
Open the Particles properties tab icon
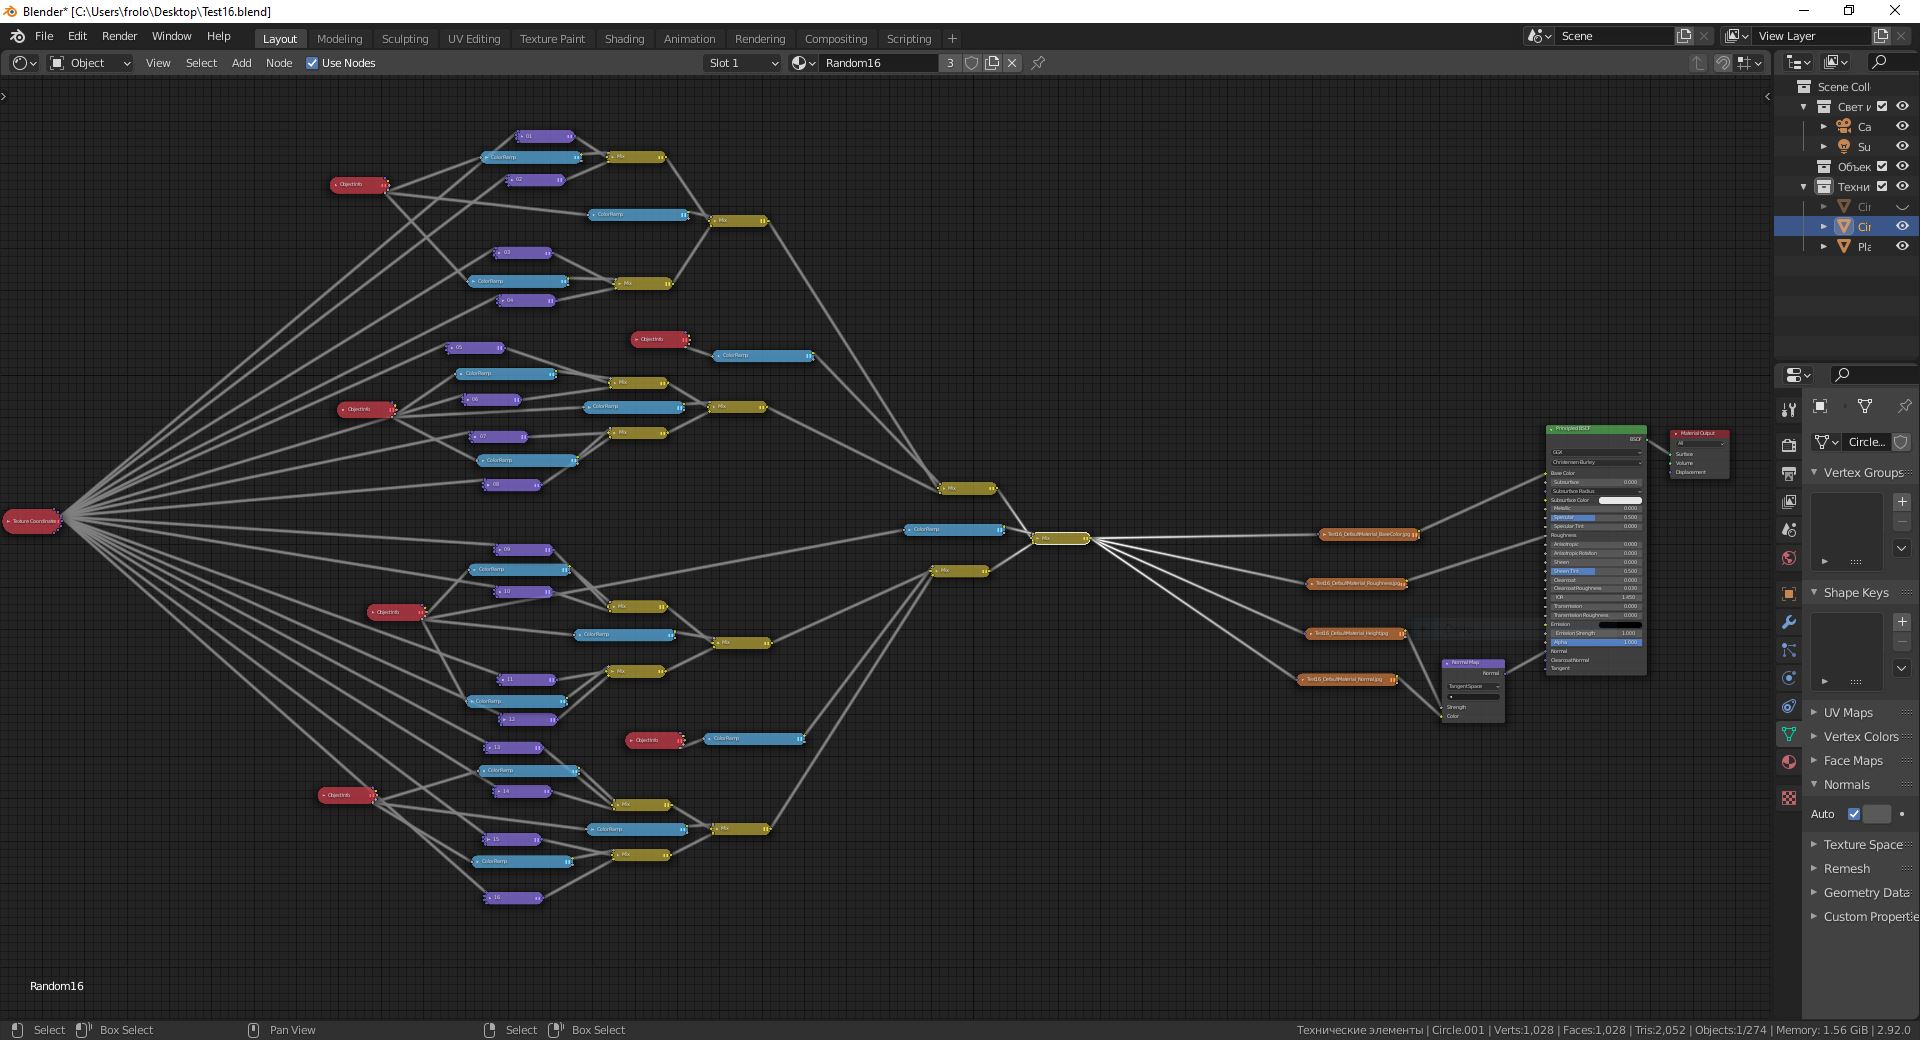click(1789, 650)
